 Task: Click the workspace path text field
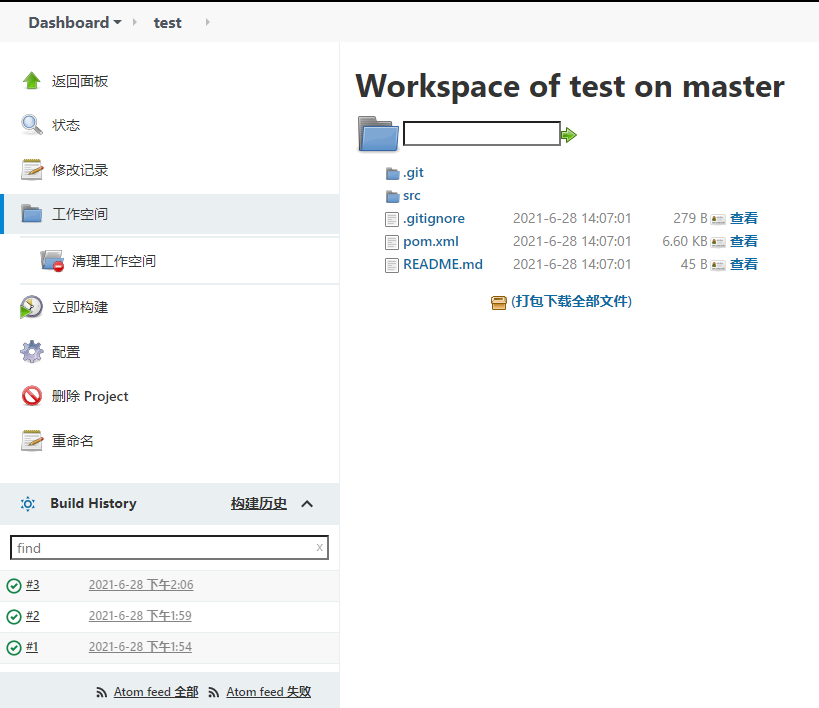[x=481, y=134]
